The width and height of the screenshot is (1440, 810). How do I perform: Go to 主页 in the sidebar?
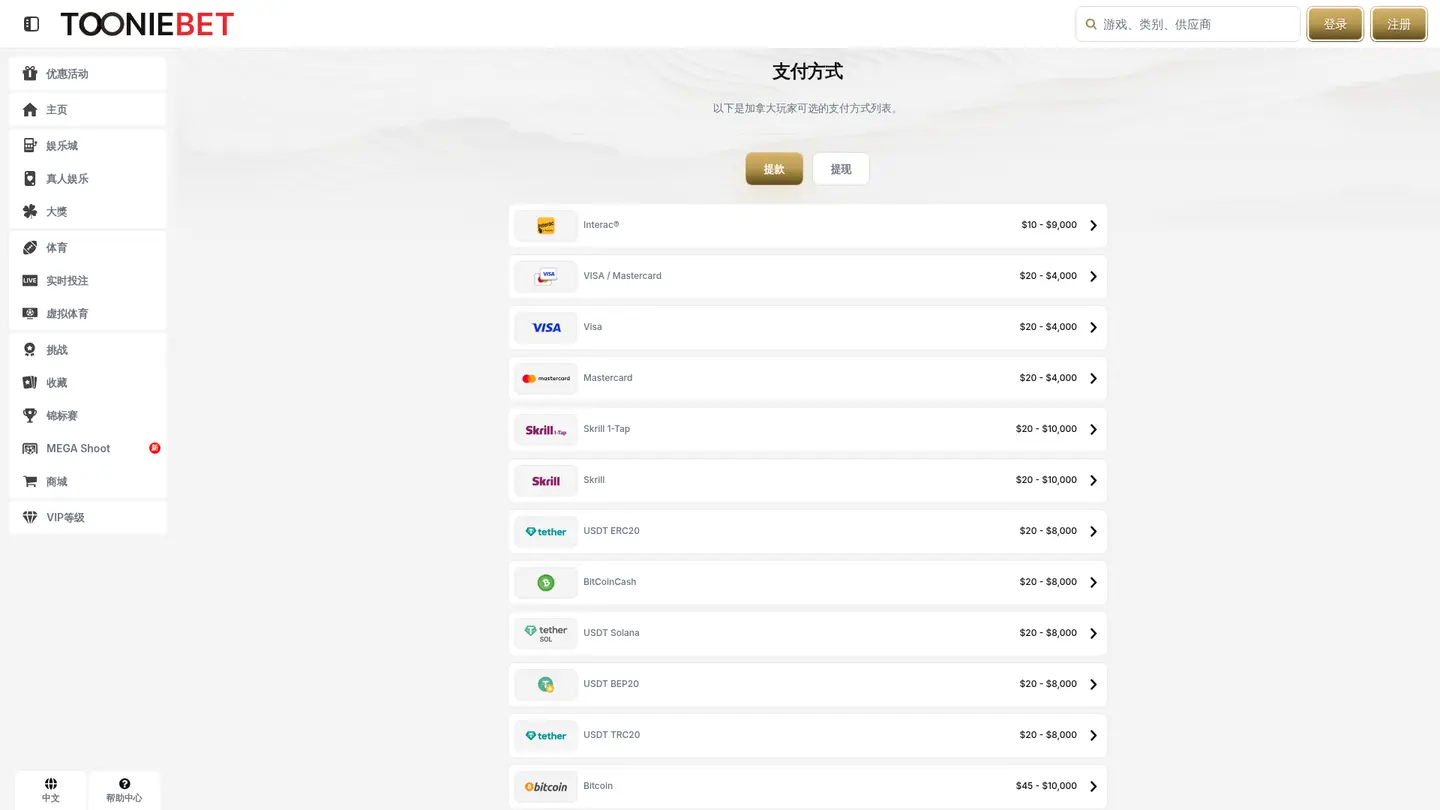(88, 109)
